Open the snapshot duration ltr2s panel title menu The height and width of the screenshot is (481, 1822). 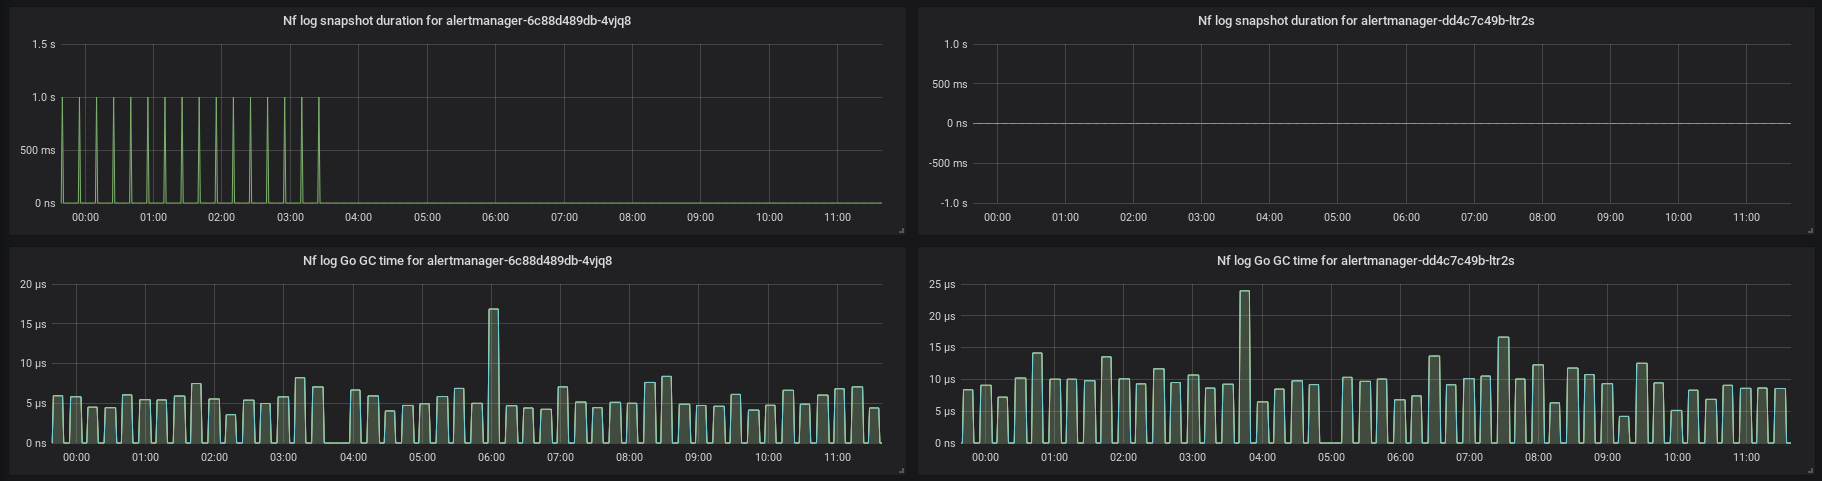click(1366, 21)
